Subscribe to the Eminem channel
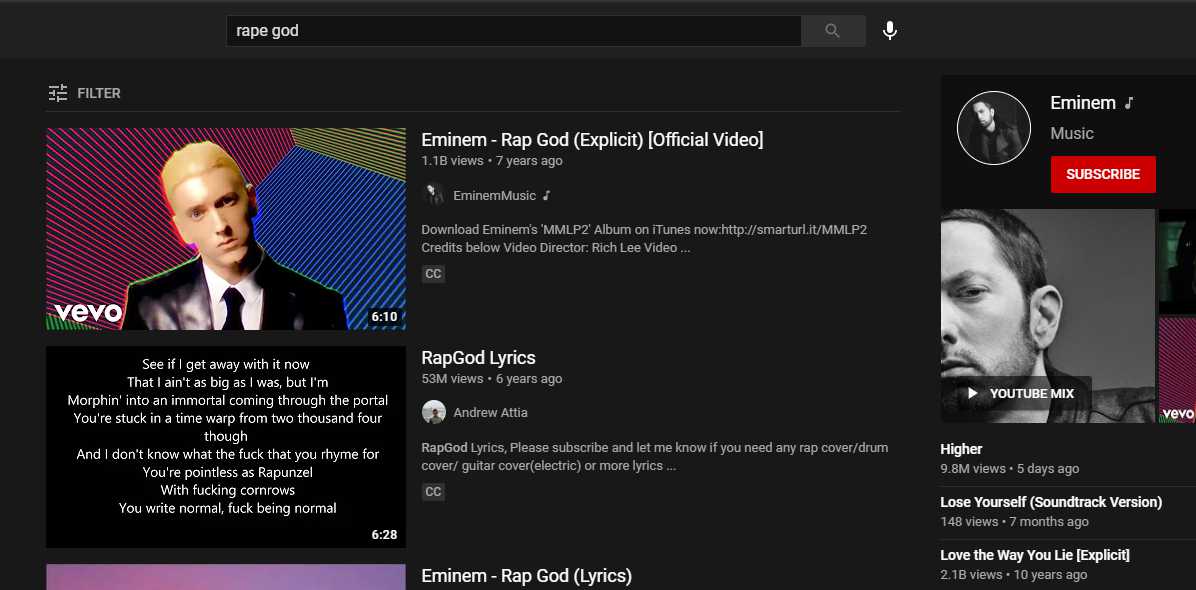This screenshot has height=590, width=1196. click(x=1102, y=174)
